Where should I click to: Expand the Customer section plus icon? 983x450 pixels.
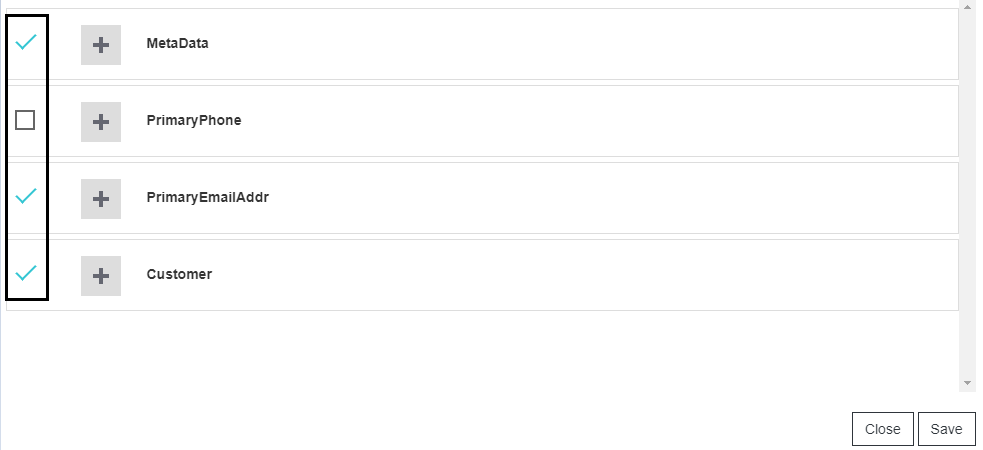101,276
